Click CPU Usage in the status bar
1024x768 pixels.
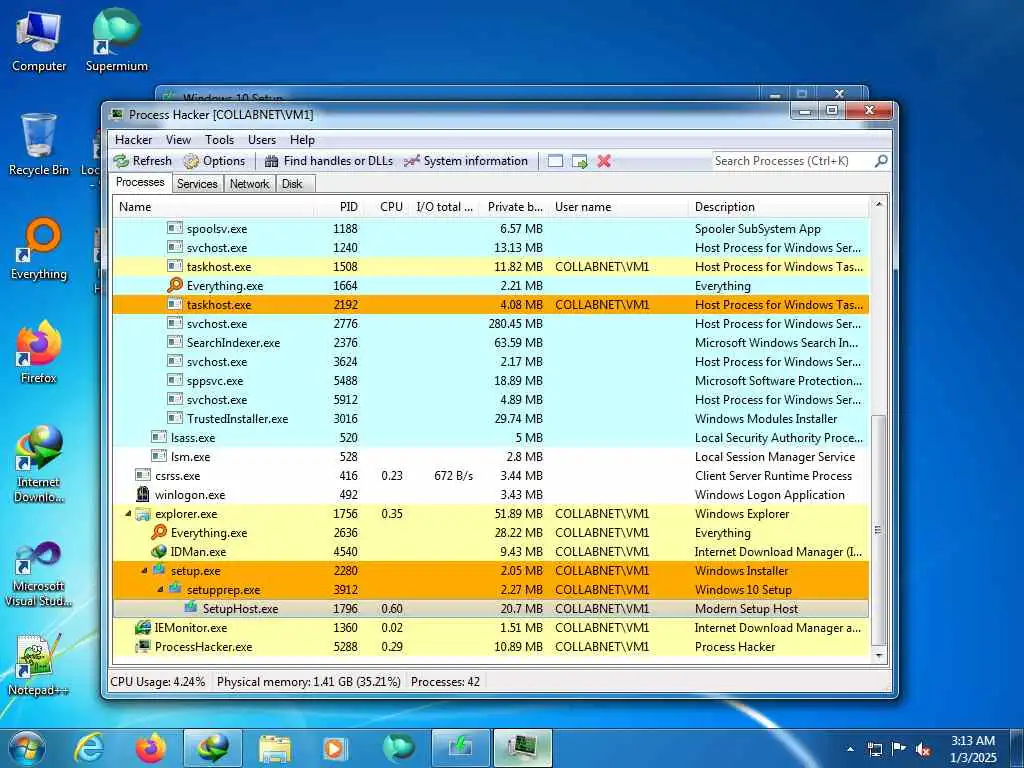[x=157, y=682]
